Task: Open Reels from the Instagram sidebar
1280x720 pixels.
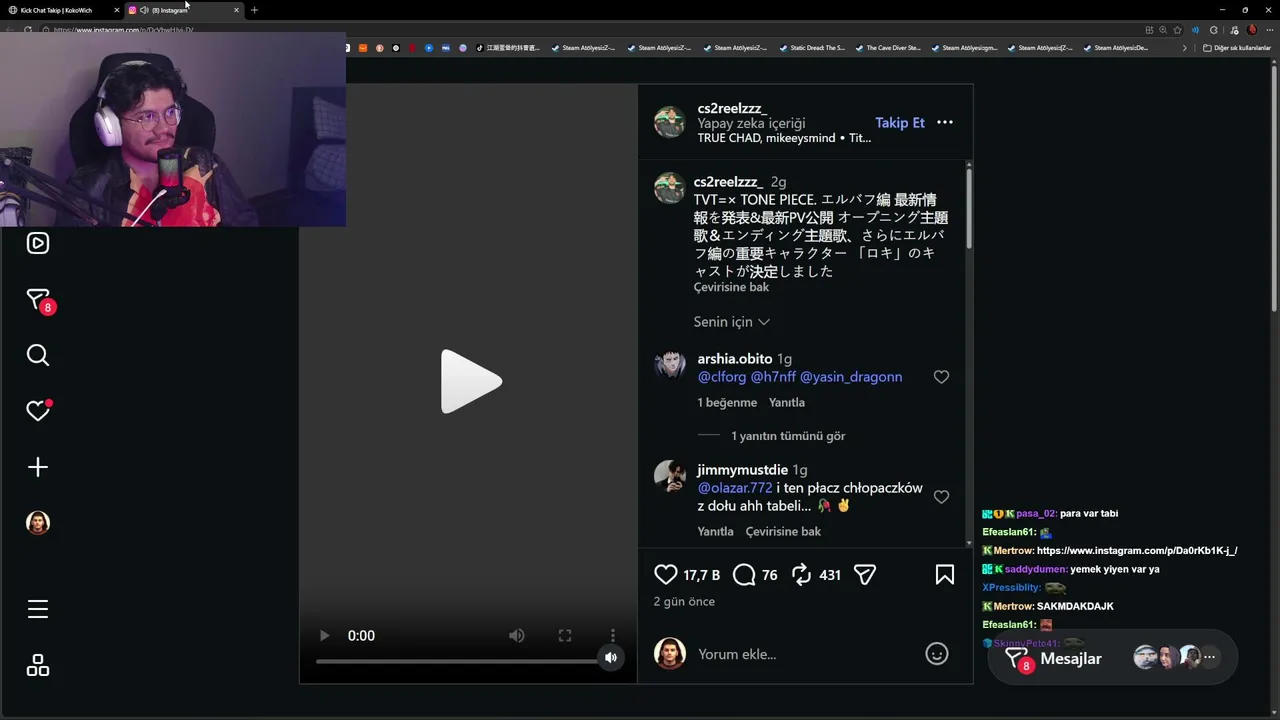Action: coord(38,243)
